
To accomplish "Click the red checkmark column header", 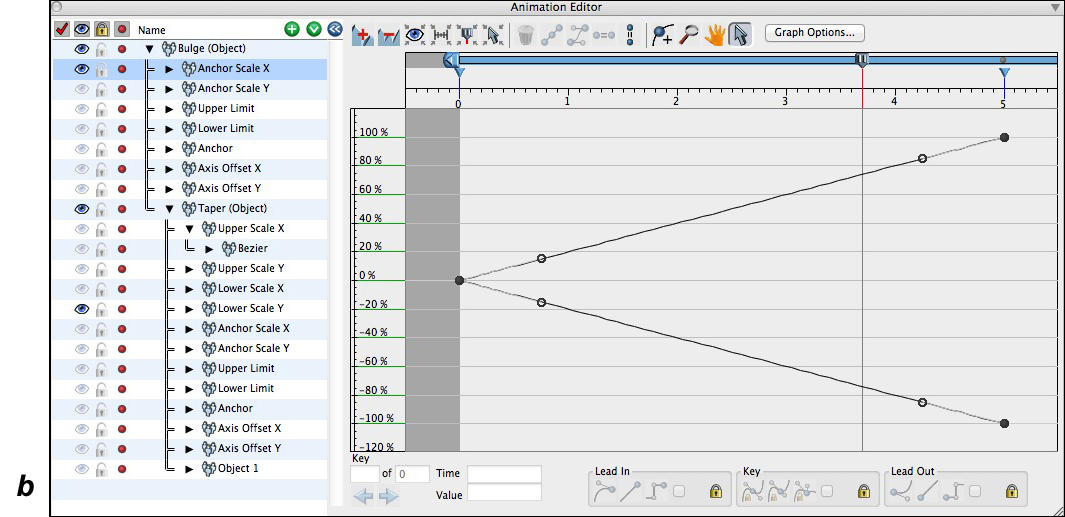I will coord(62,29).
